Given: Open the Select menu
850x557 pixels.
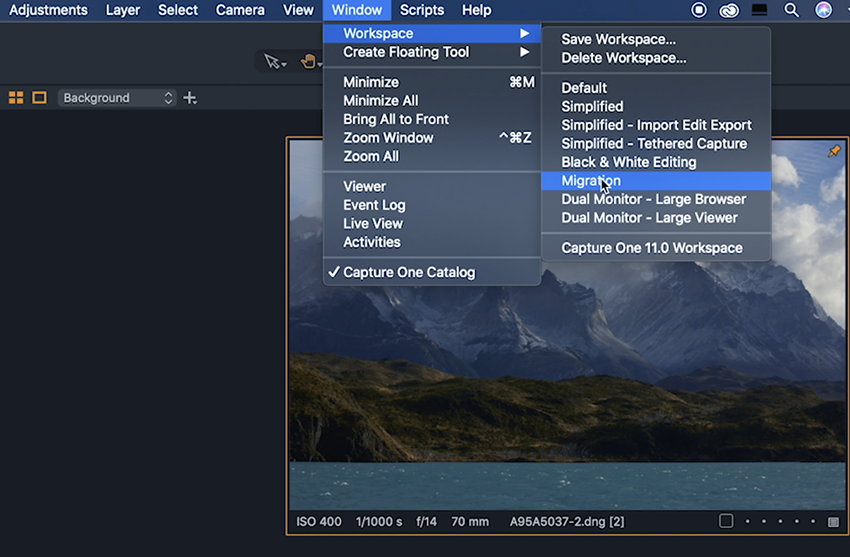Looking at the screenshot, I should (x=178, y=10).
